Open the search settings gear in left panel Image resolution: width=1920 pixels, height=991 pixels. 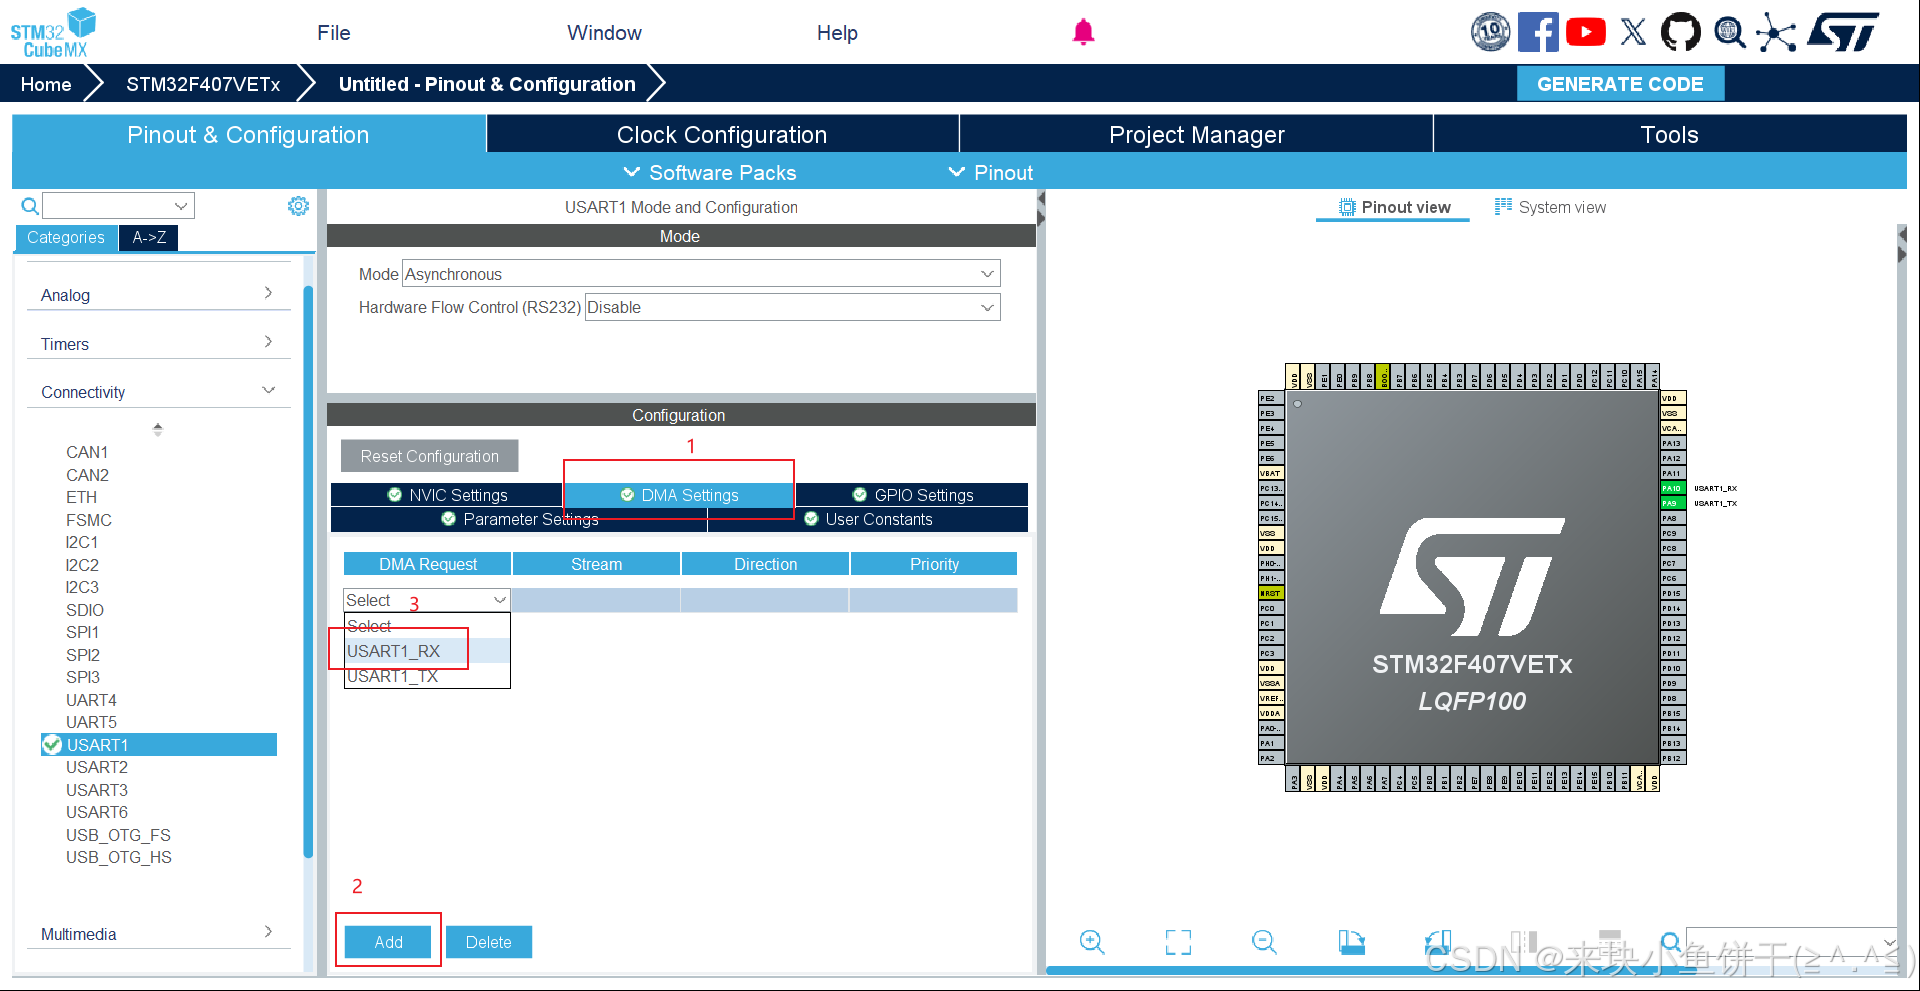(297, 205)
